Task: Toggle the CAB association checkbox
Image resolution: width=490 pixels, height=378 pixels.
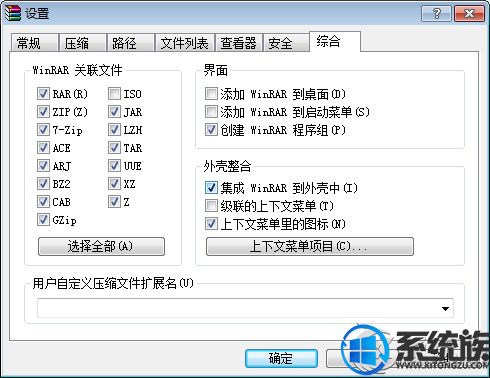Action: coord(43,202)
